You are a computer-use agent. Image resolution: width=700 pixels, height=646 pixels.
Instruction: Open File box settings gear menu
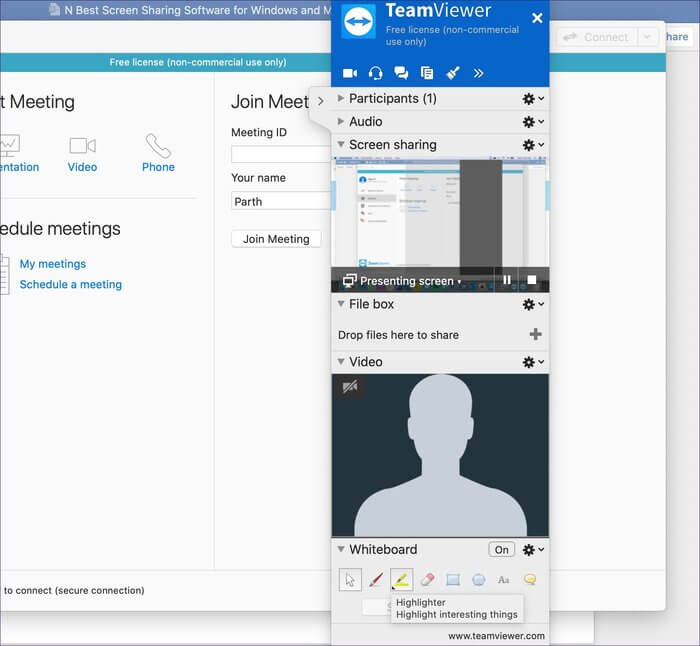[533, 304]
